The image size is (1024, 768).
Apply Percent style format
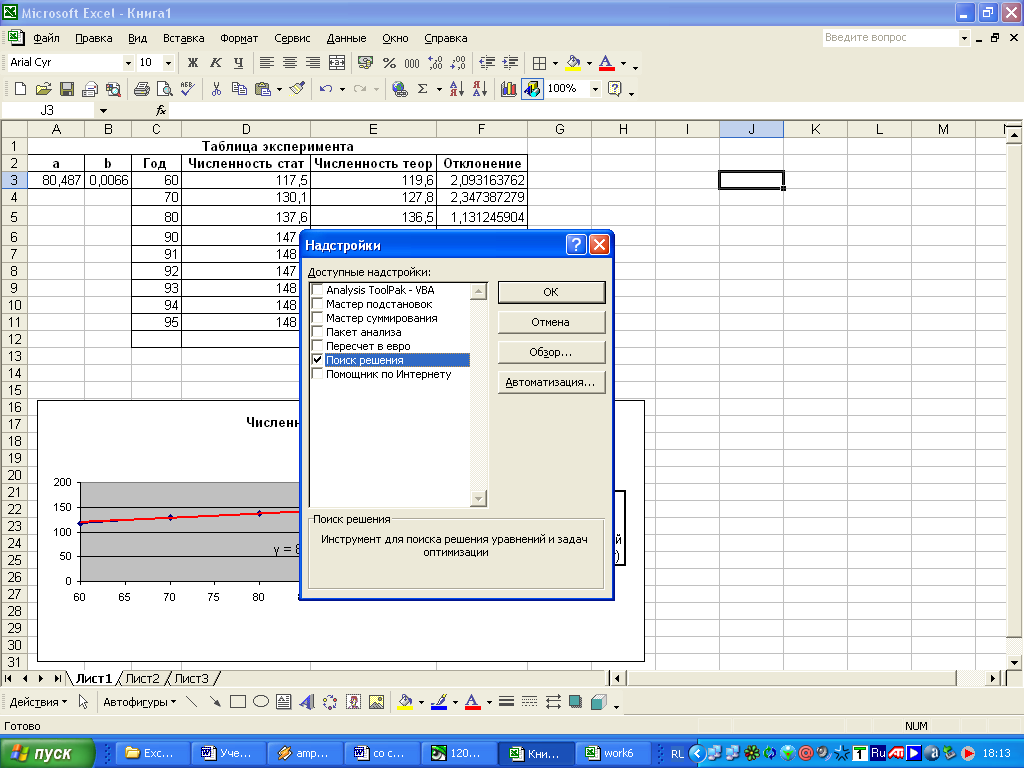[389, 63]
